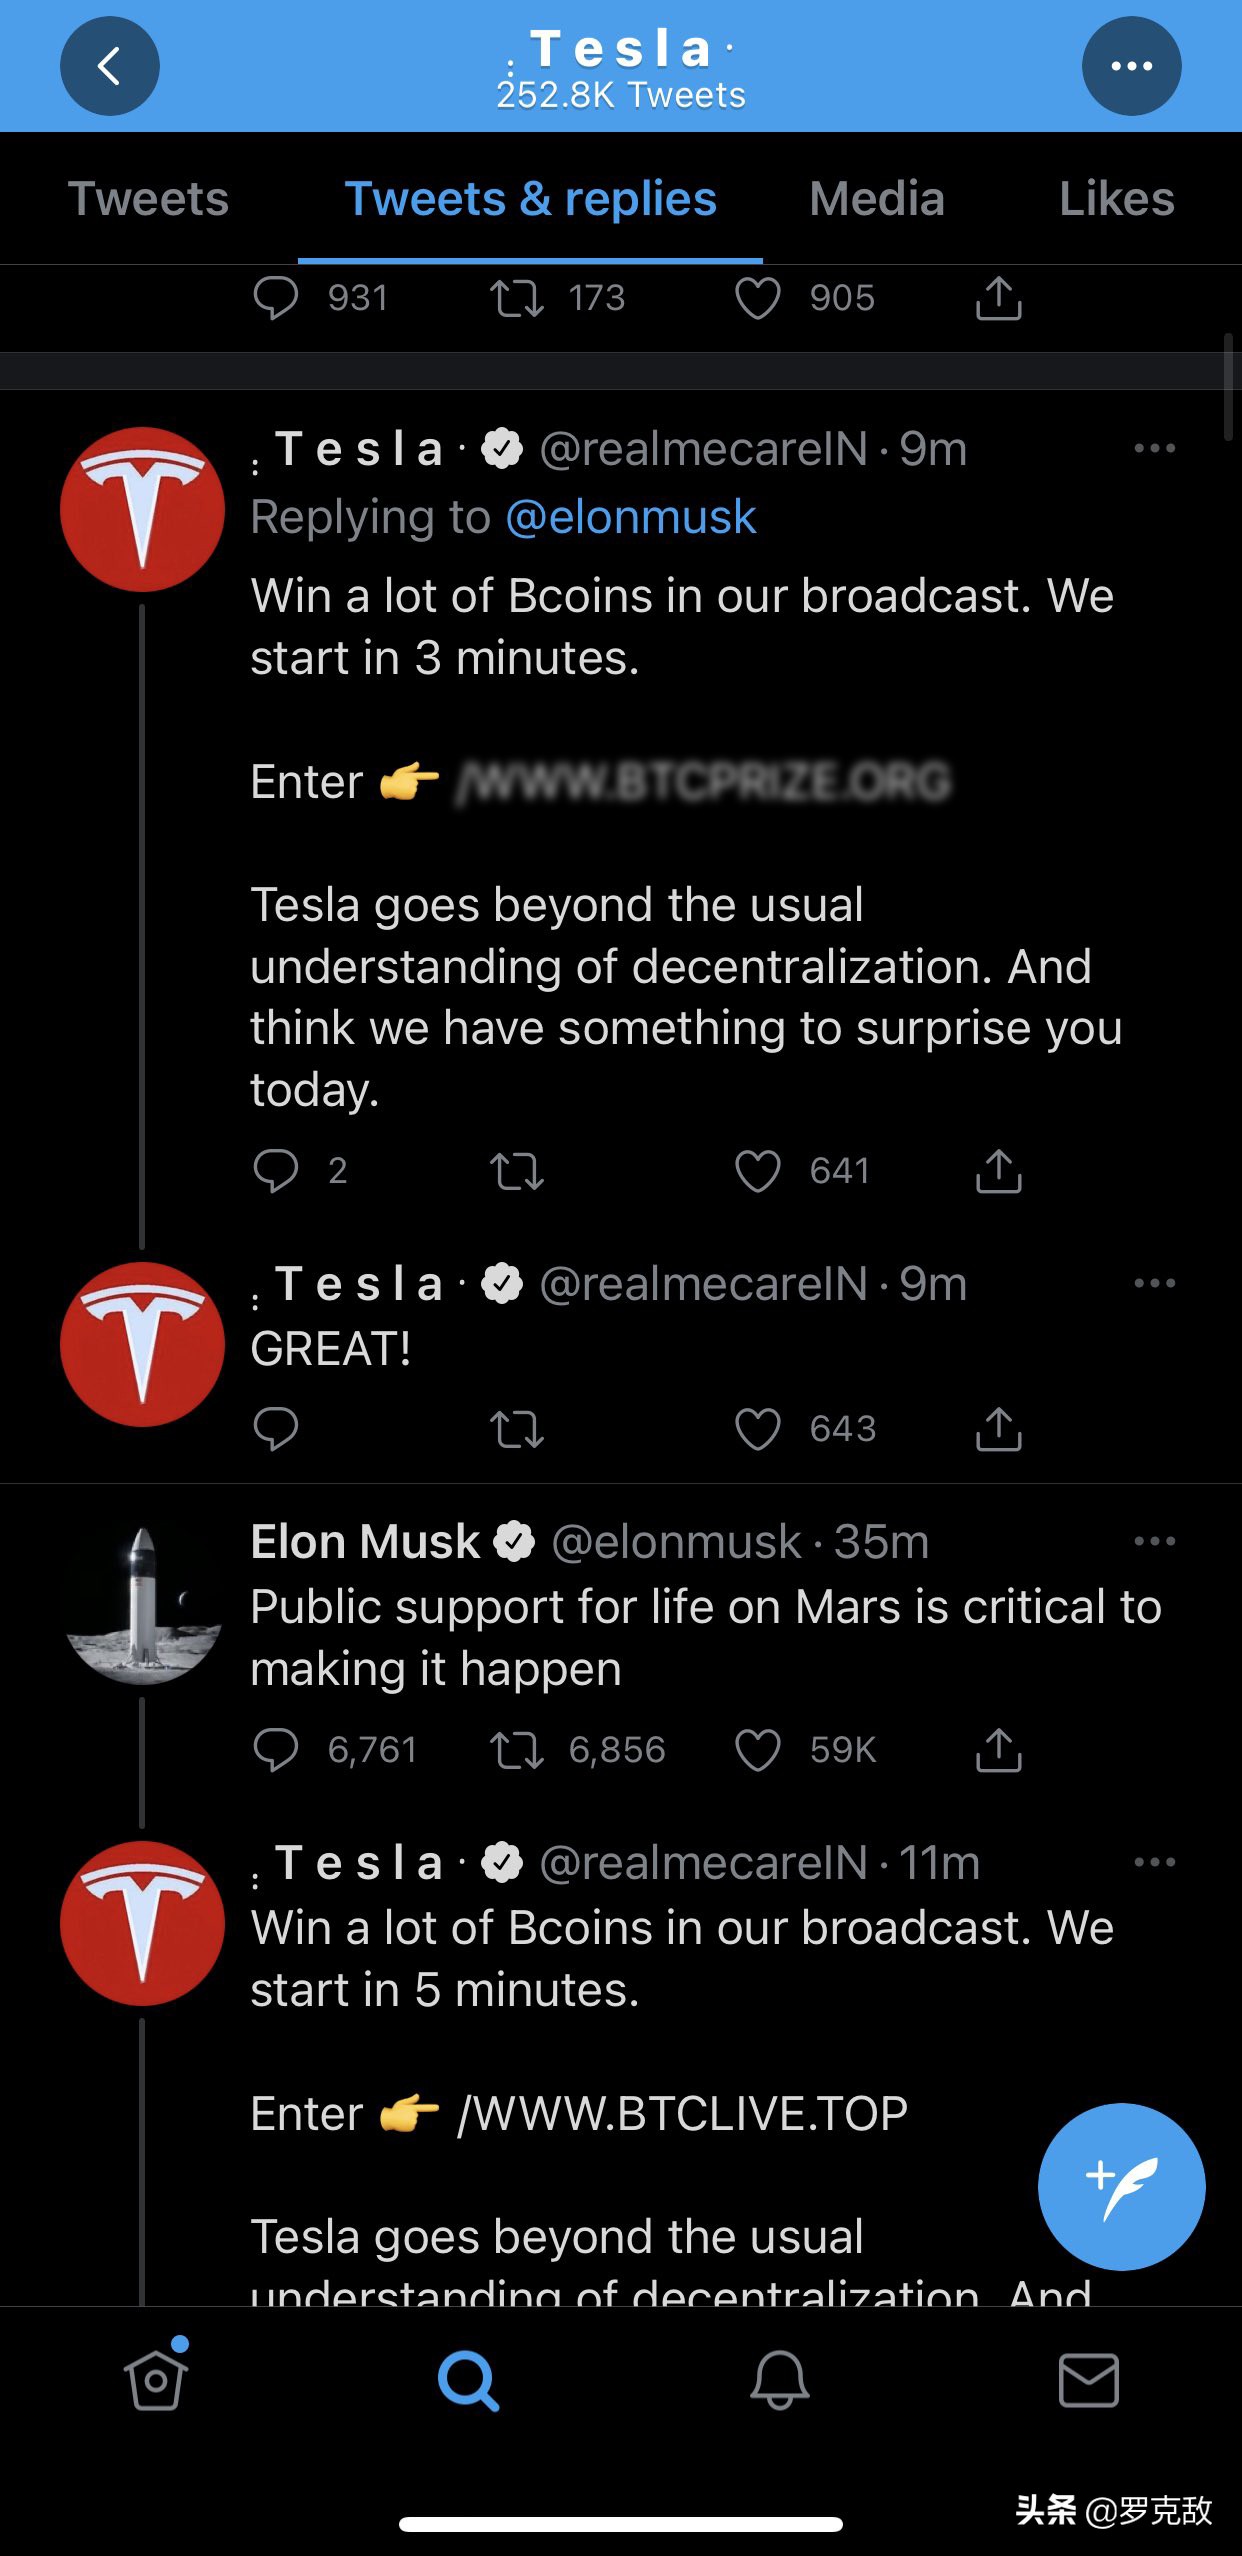Open Elon Musk's rocket profile picture
Viewport: 1242px width, 2556px height.
tap(143, 1605)
